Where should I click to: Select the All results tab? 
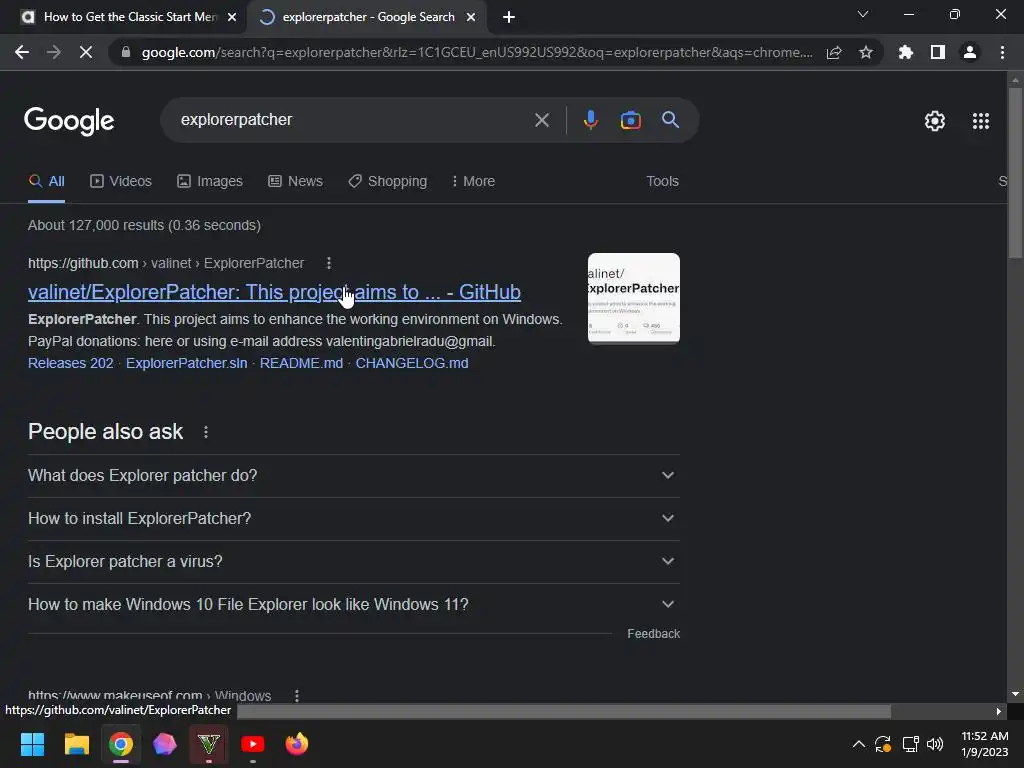click(x=46, y=182)
